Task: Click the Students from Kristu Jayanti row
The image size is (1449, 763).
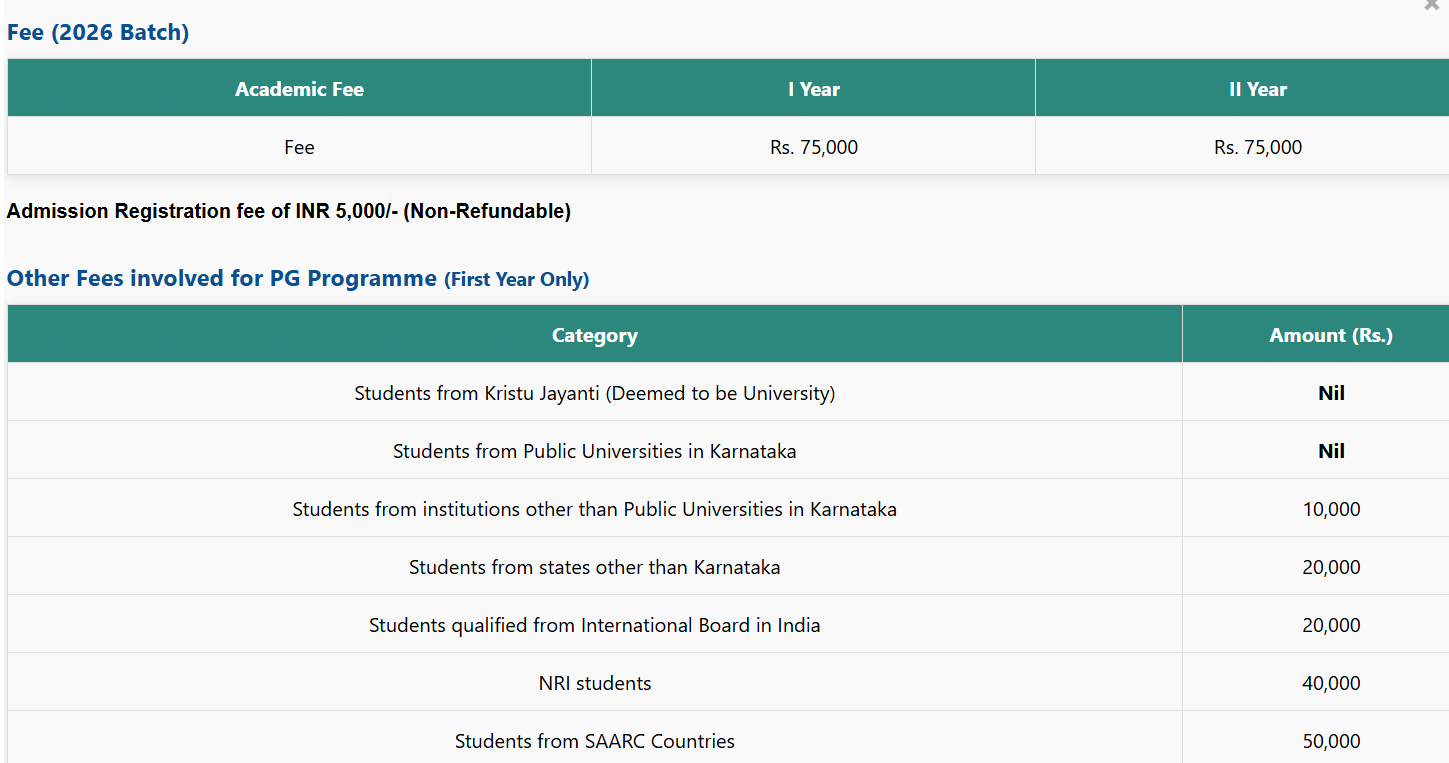Action: point(594,393)
